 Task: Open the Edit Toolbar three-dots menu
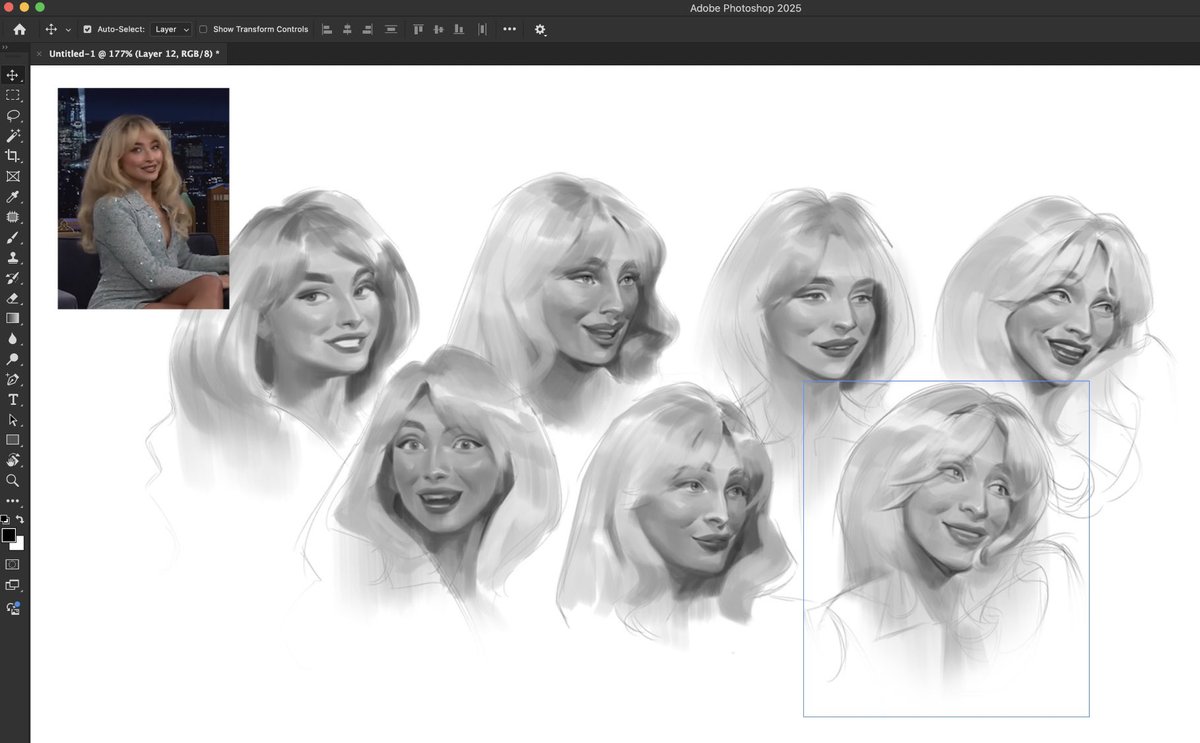[x=13, y=501]
